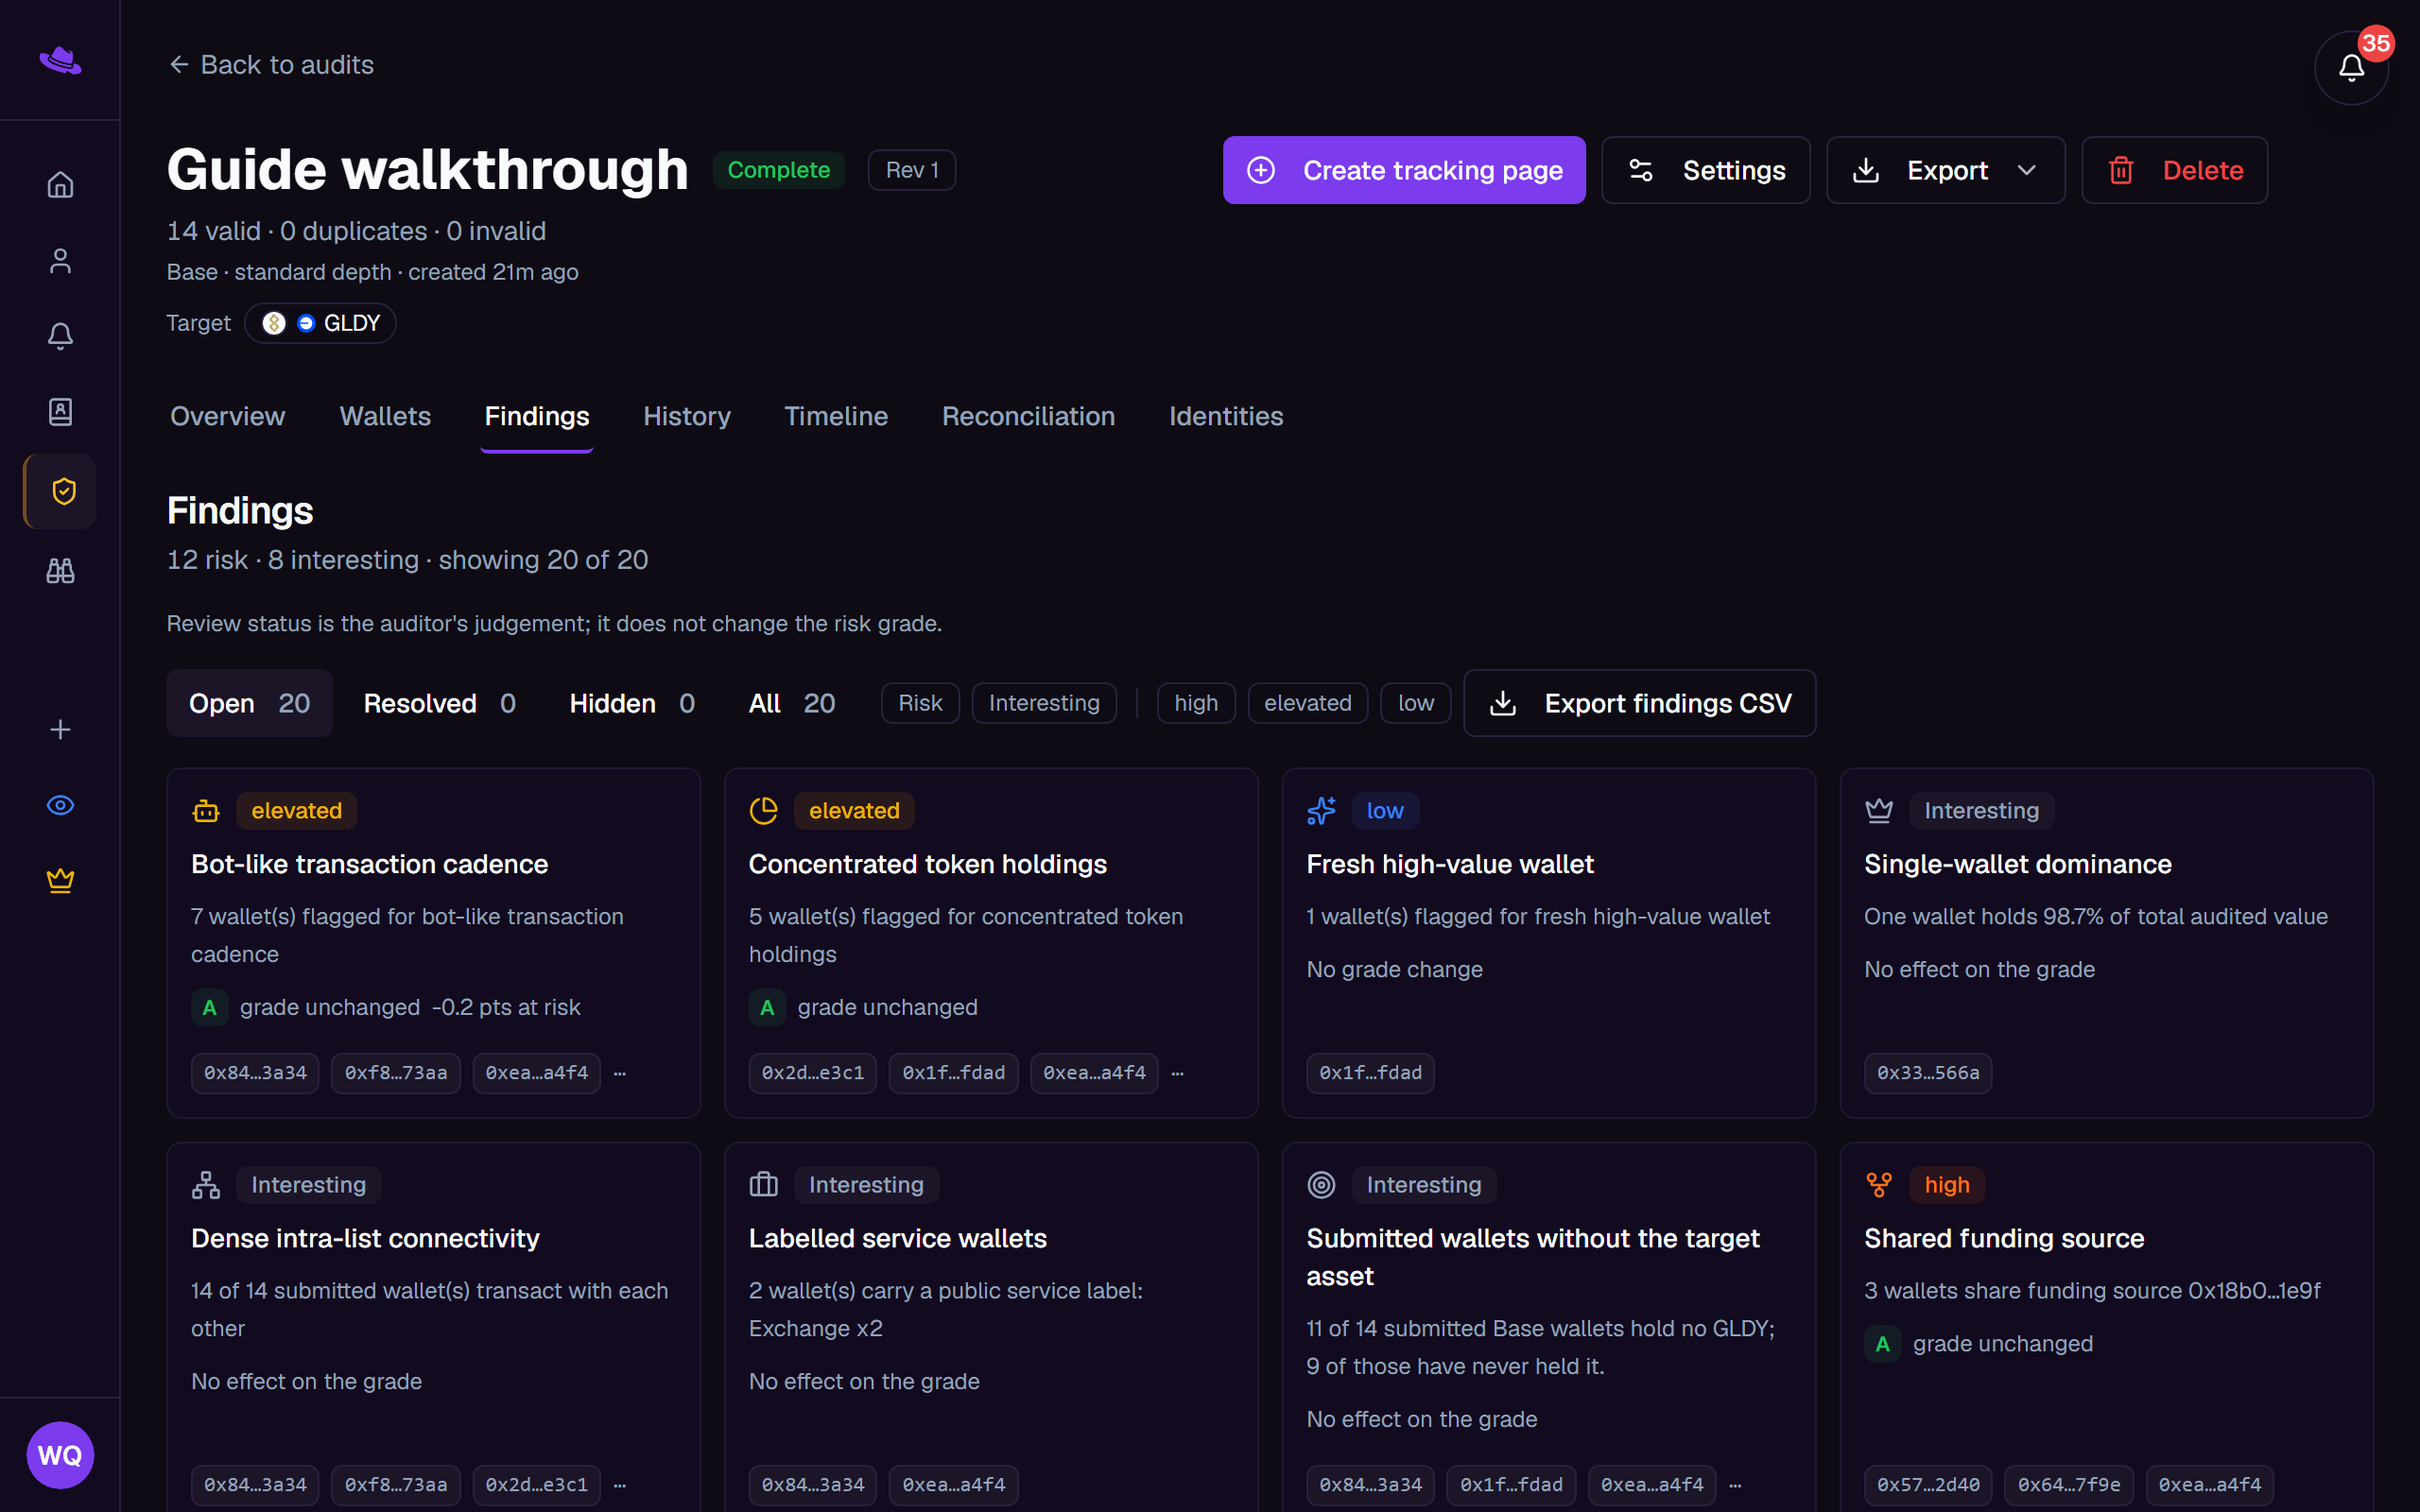Expand more wallets on Submitted wallets card
Image resolution: width=2420 pixels, height=1512 pixels.
(1735, 1485)
